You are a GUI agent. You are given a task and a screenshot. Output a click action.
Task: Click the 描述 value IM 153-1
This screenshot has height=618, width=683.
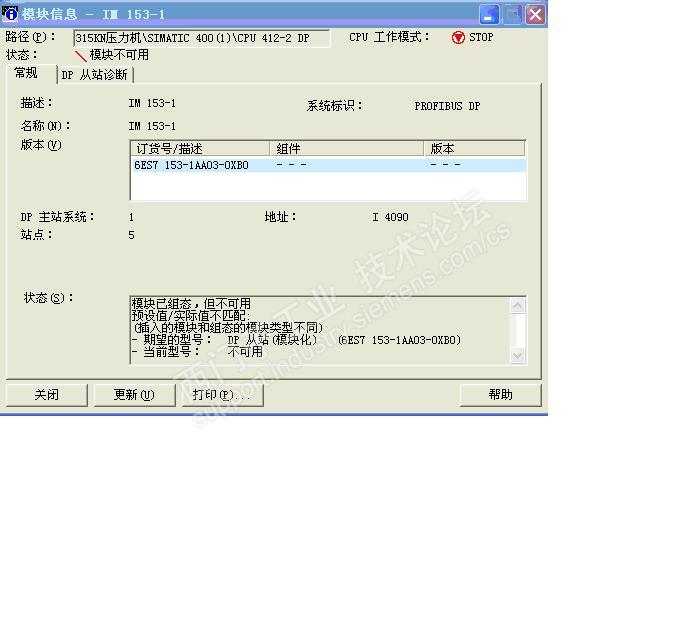(x=152, y=103)
